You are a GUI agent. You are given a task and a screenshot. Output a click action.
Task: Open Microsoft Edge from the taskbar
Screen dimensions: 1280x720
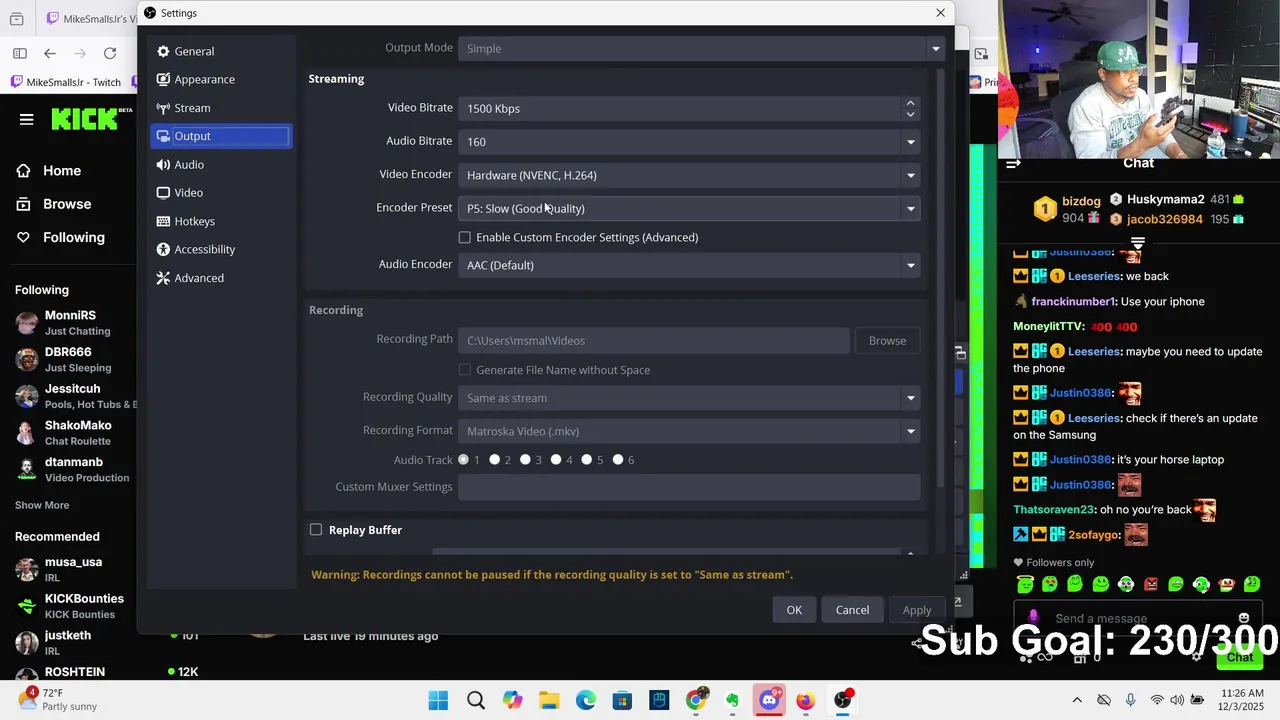tap(585, 700)
